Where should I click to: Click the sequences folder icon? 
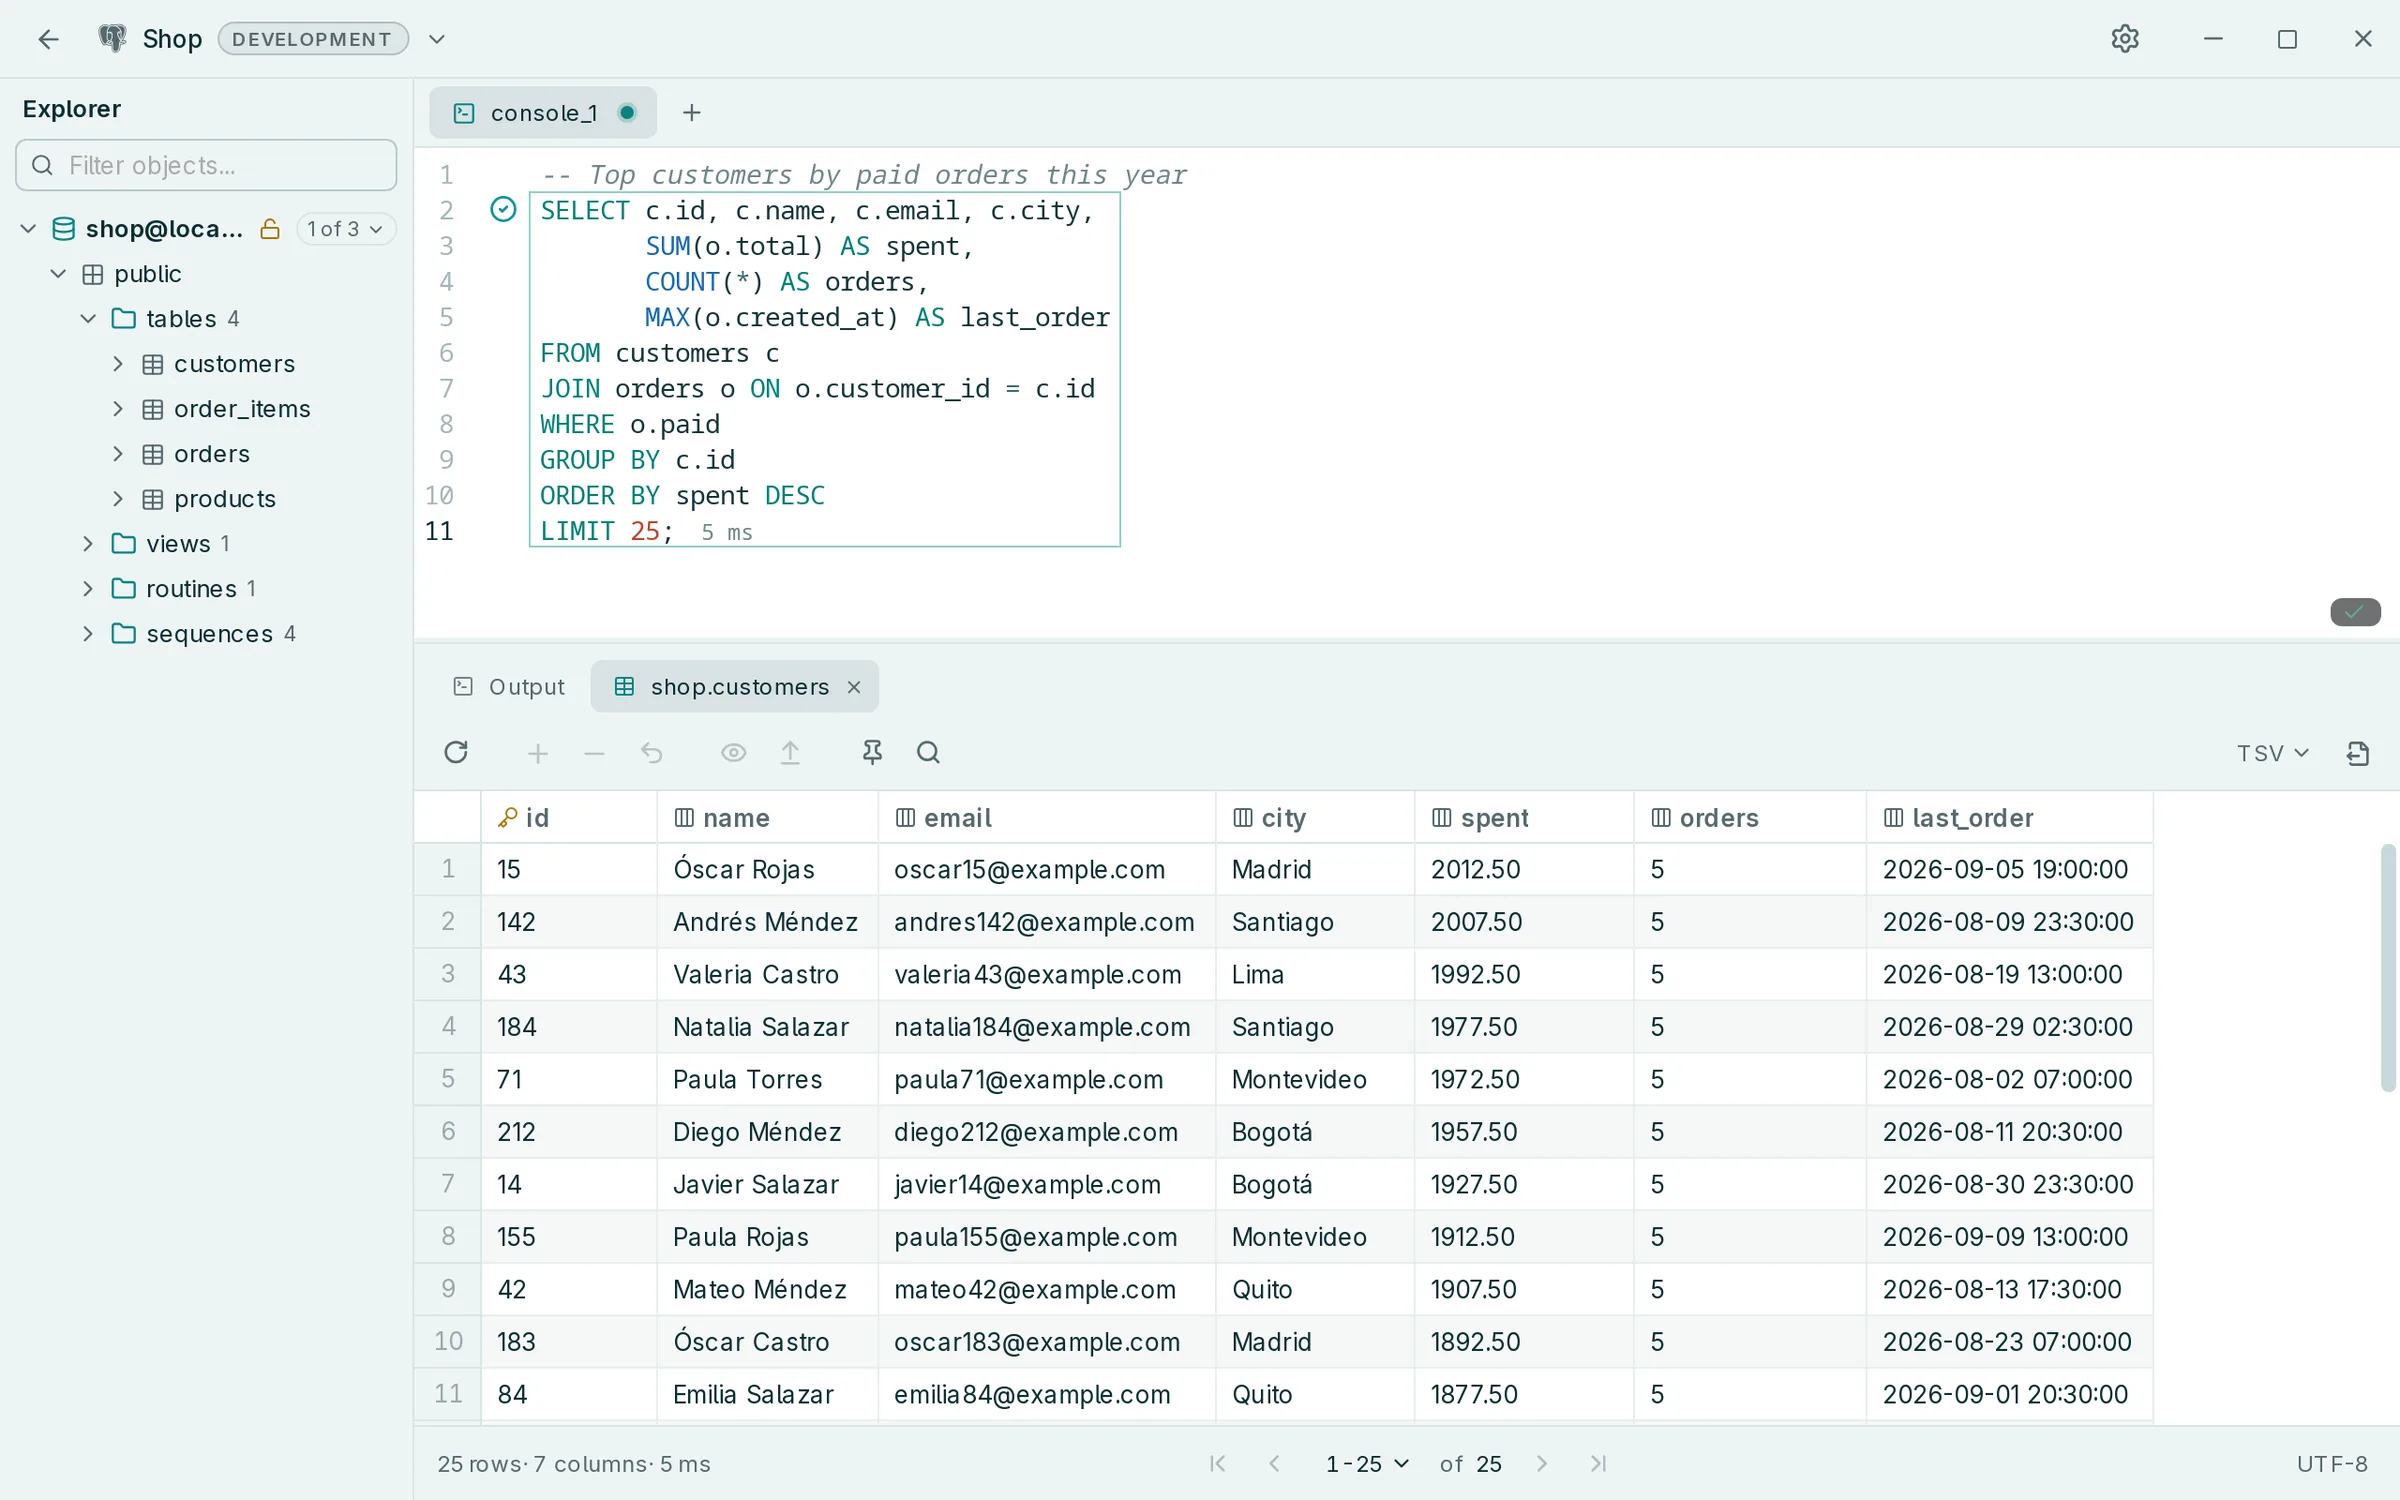124,634
